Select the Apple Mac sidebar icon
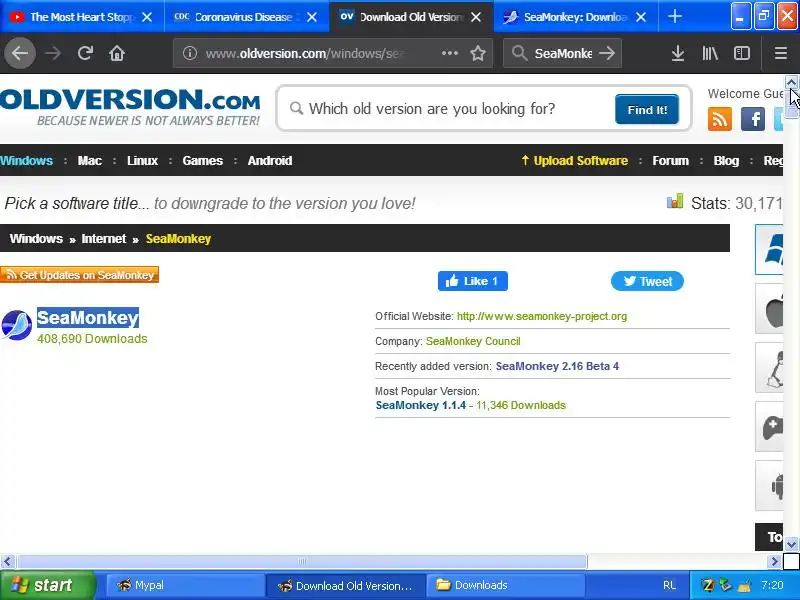Viewport: 800px width, 600px height. pyautogui.click(x=769, y=309)
